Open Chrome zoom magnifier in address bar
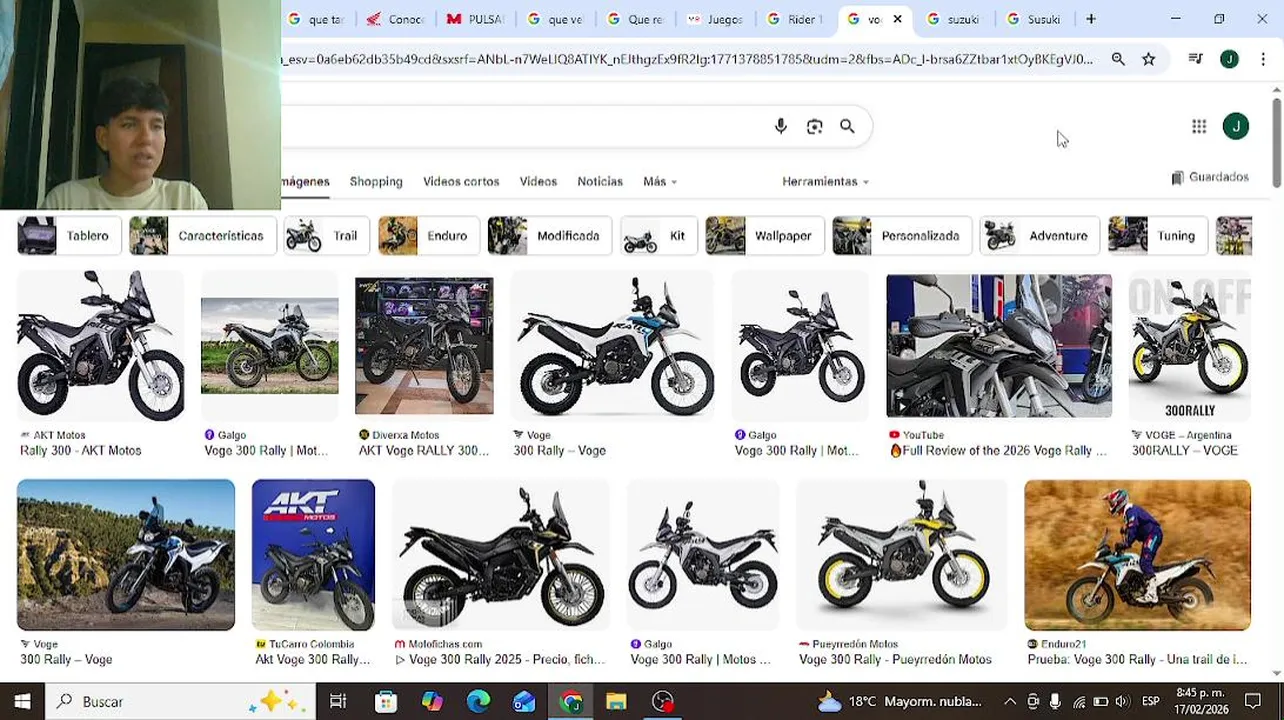This screenshot has height=720, width=1284. [1118, 59]
